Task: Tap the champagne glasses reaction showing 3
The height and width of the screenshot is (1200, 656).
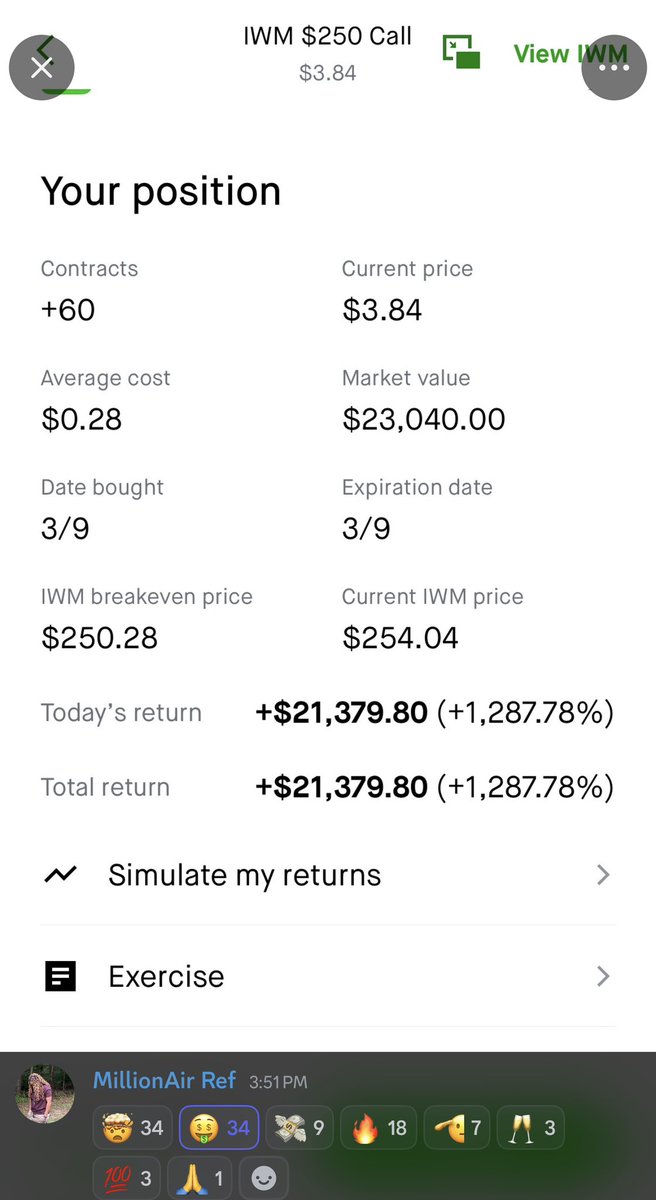Action: point(529,1128)
